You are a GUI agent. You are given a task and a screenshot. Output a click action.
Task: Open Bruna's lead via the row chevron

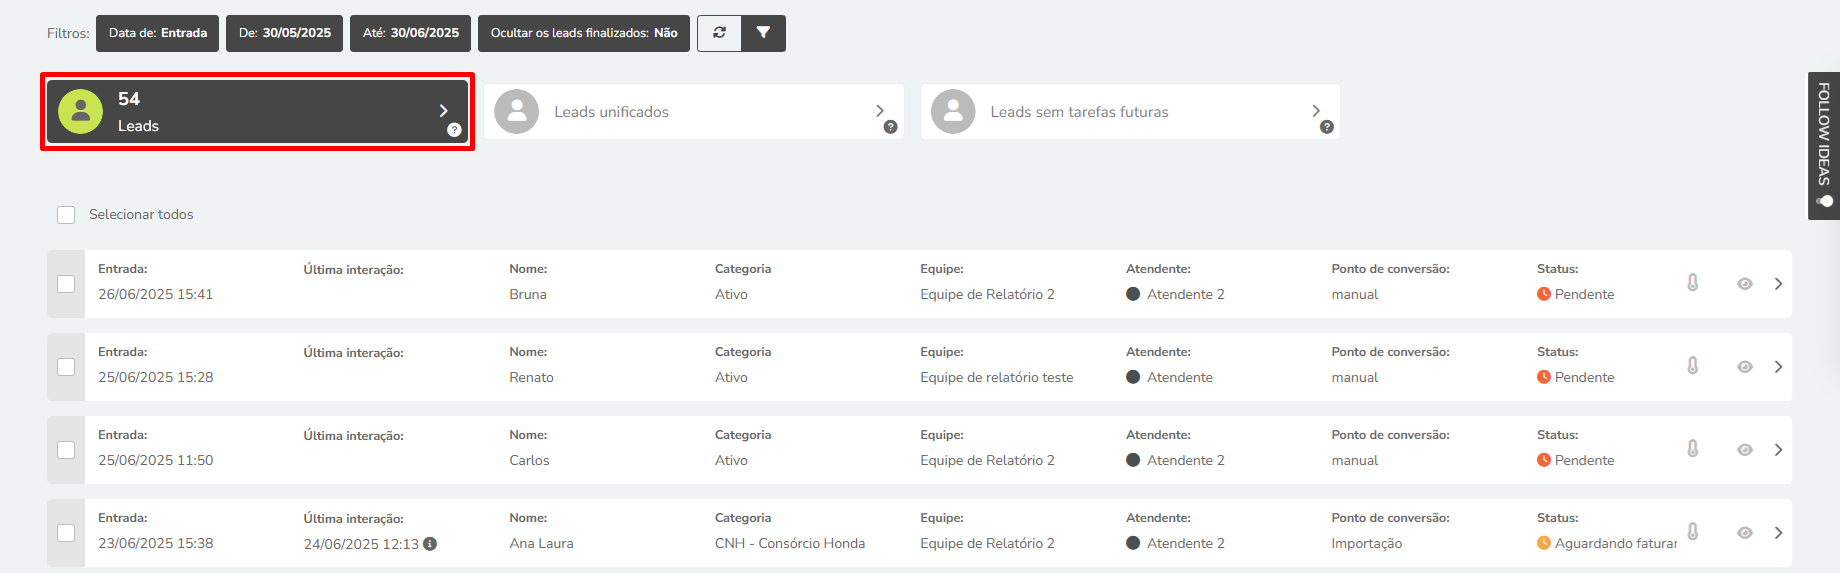pyautogui.click(x=1778, y=284)
